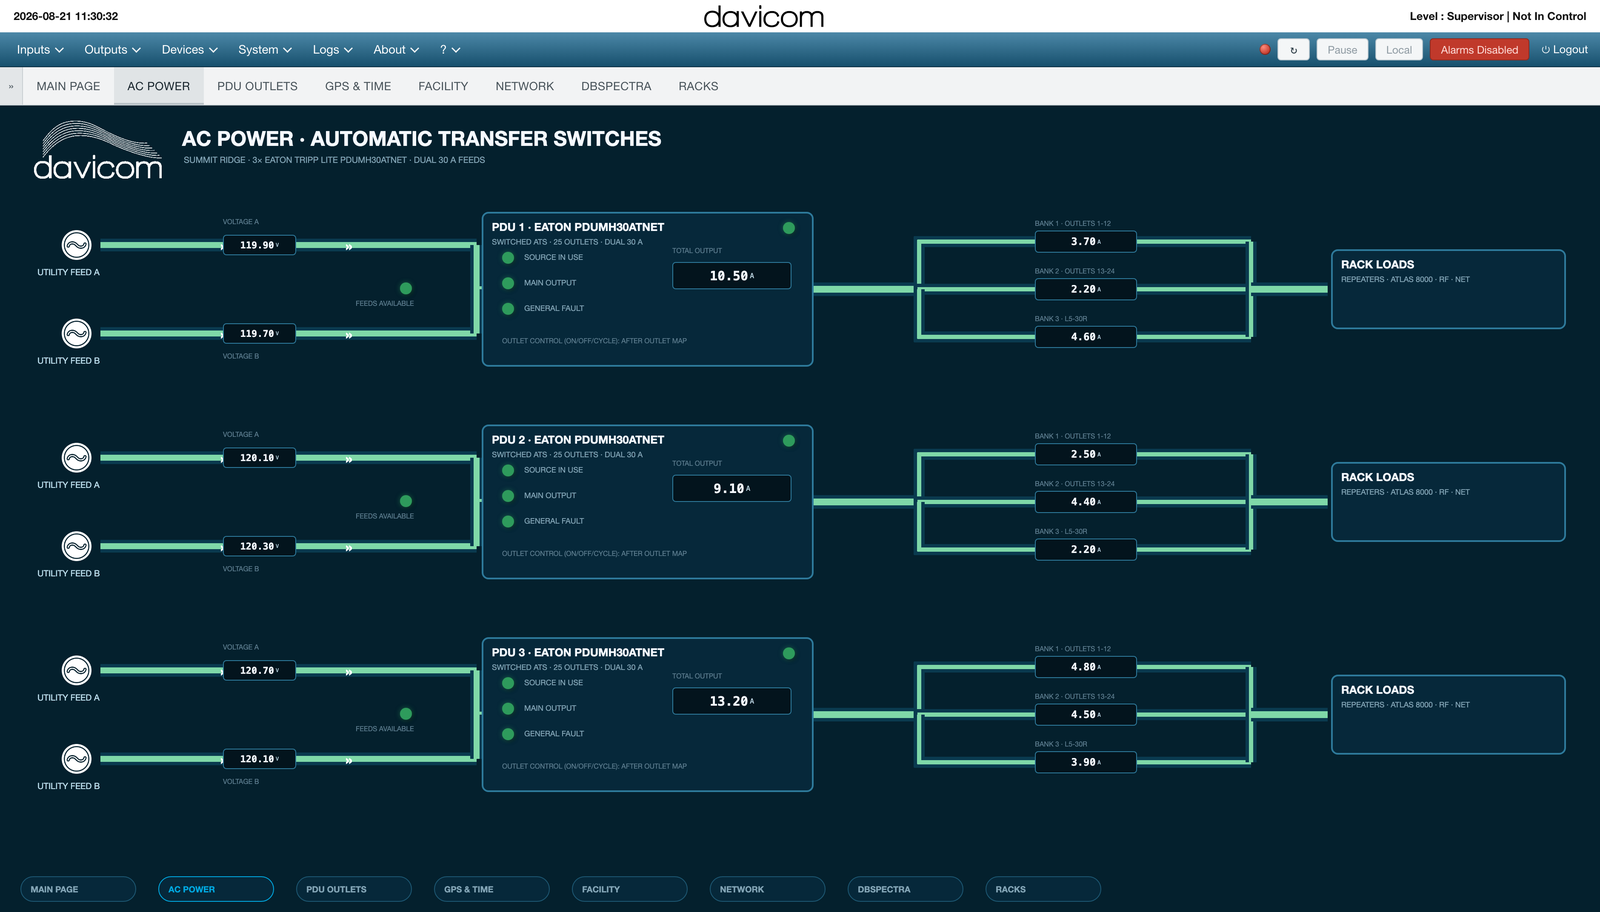Click the PDU 1 Utility Feed B sine-wave icon
The width and height of the screenshot is (1600, 912).
pos(77,333)
